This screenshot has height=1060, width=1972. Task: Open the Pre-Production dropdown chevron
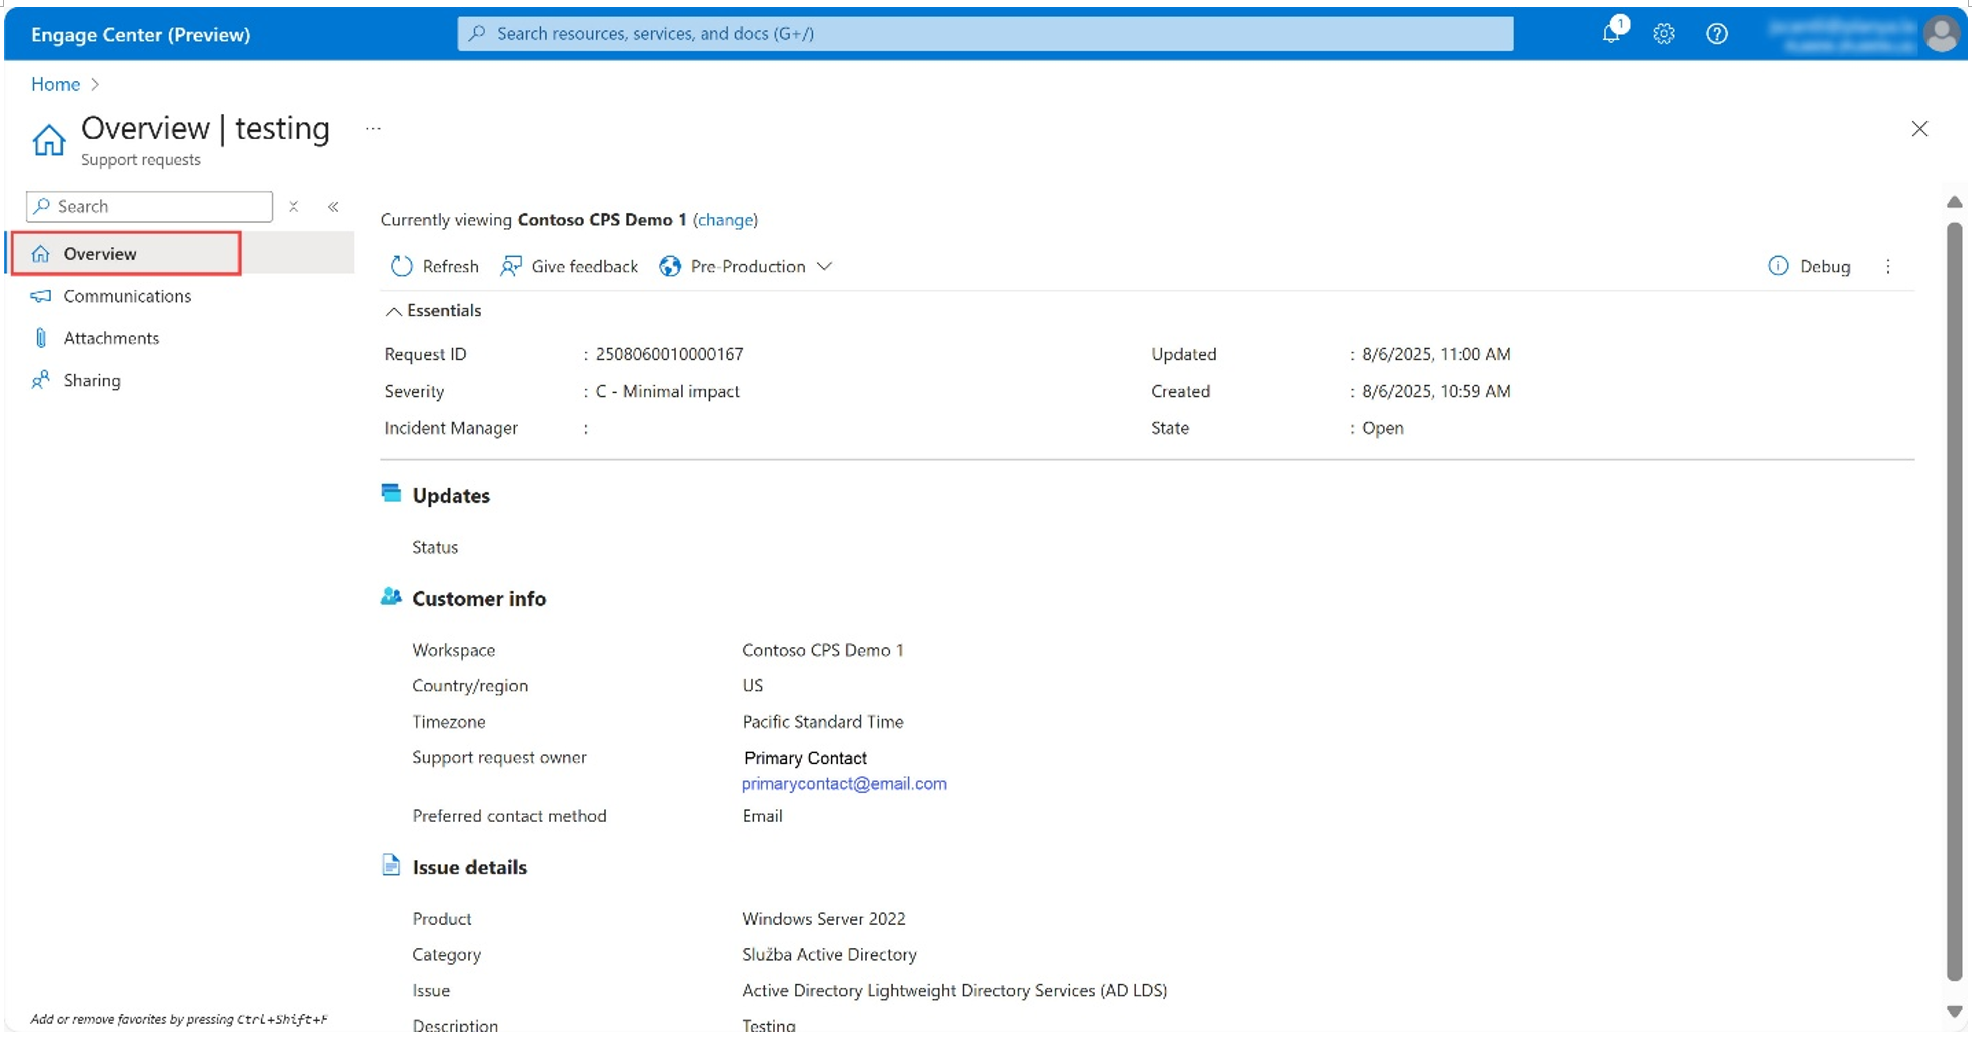coord(824,266)
